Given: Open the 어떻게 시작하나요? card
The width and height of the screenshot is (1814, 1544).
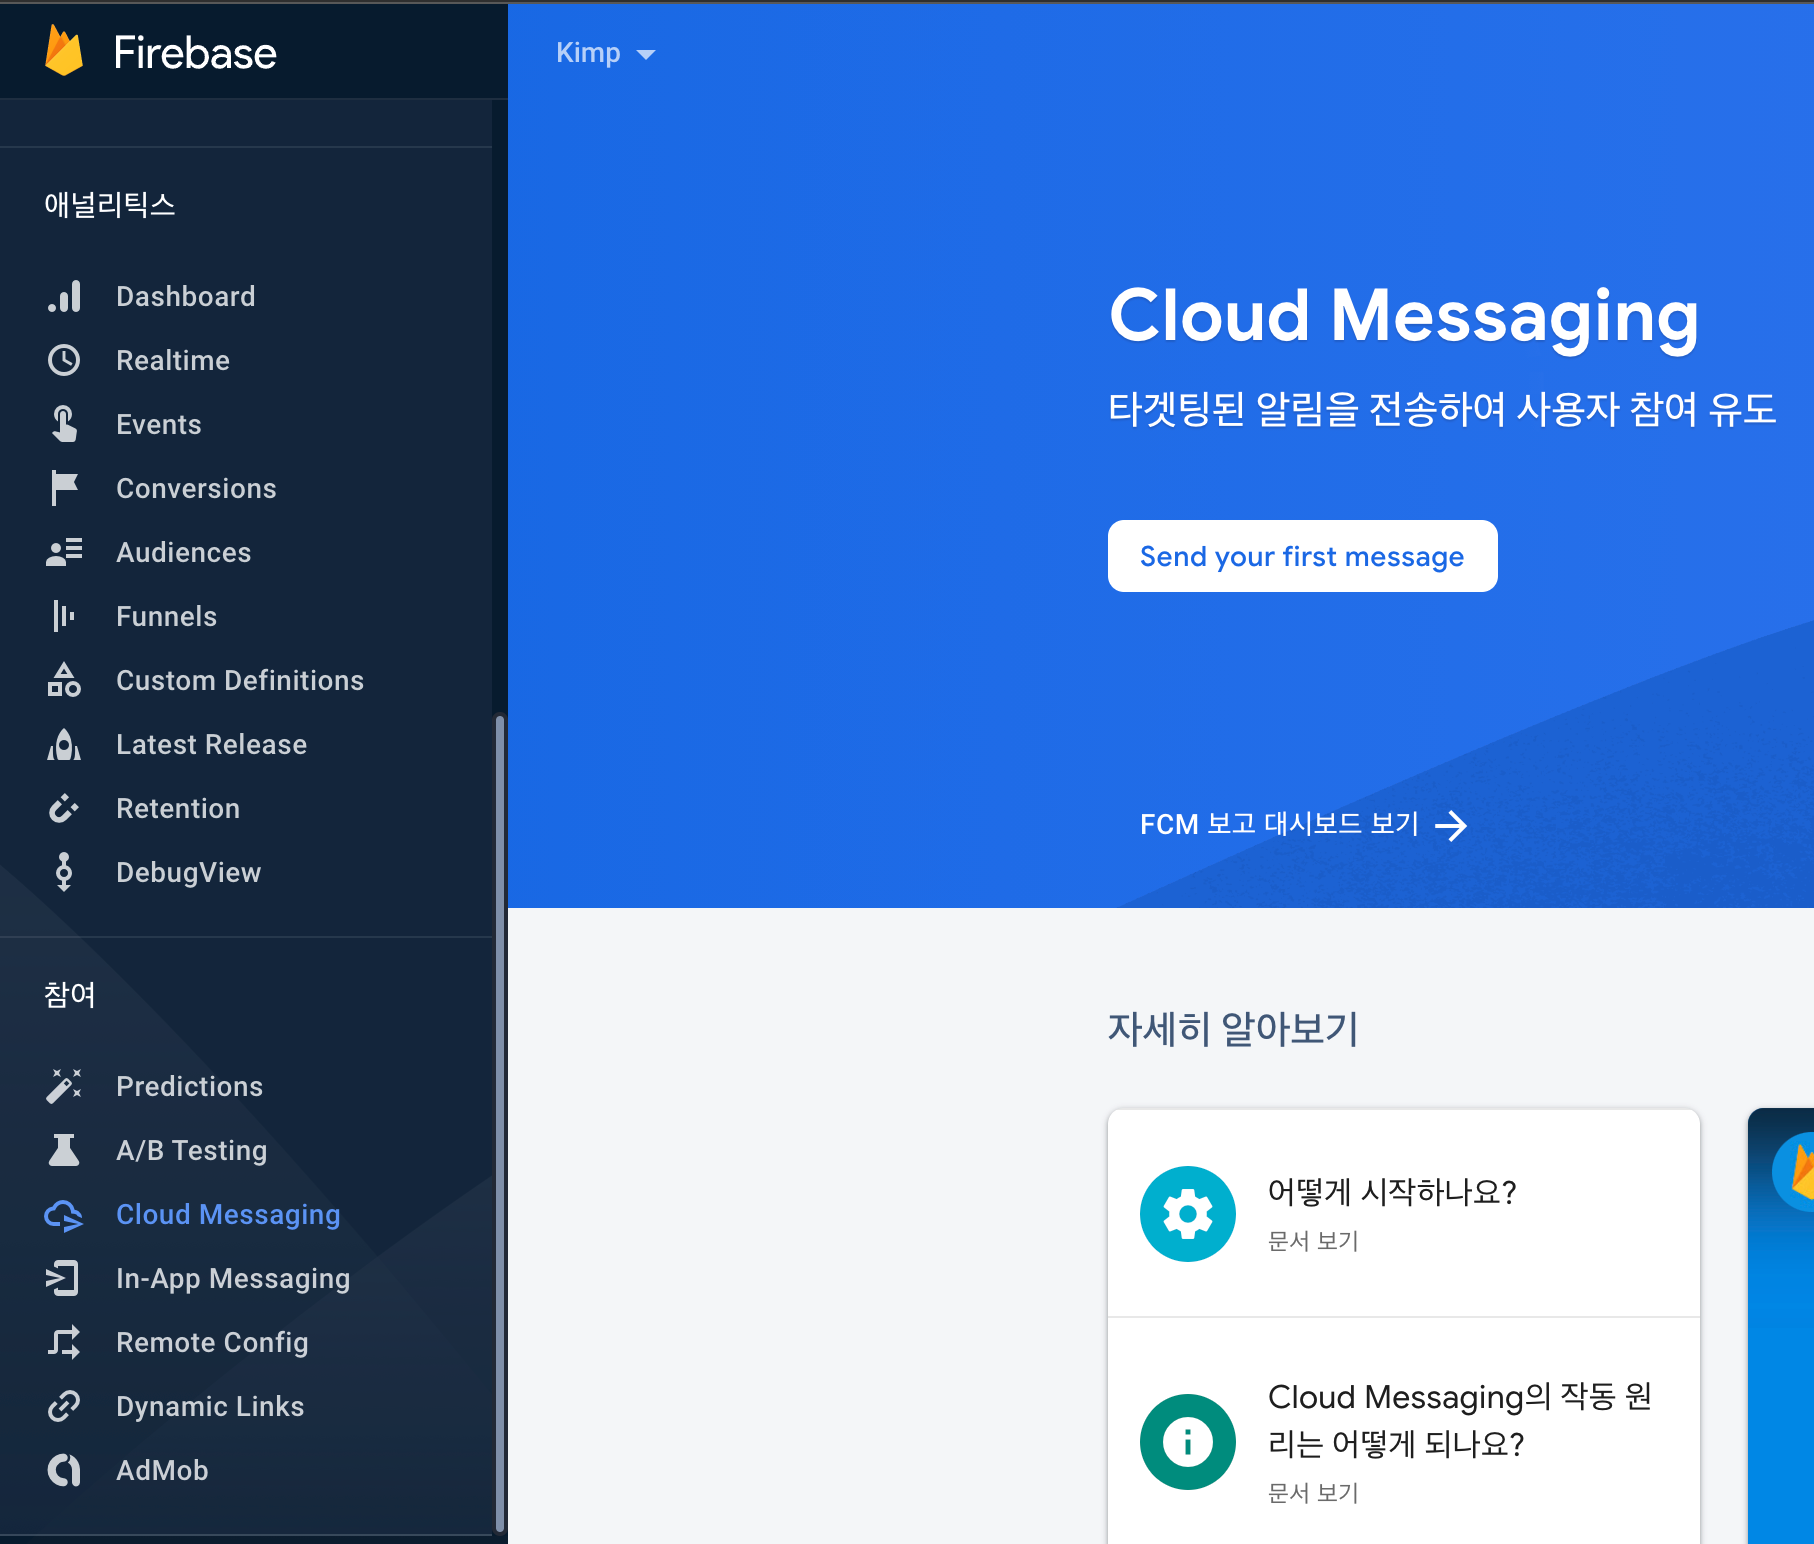Looking at the screenshot, I should pyautogui.click(x=1404, y=1213).
